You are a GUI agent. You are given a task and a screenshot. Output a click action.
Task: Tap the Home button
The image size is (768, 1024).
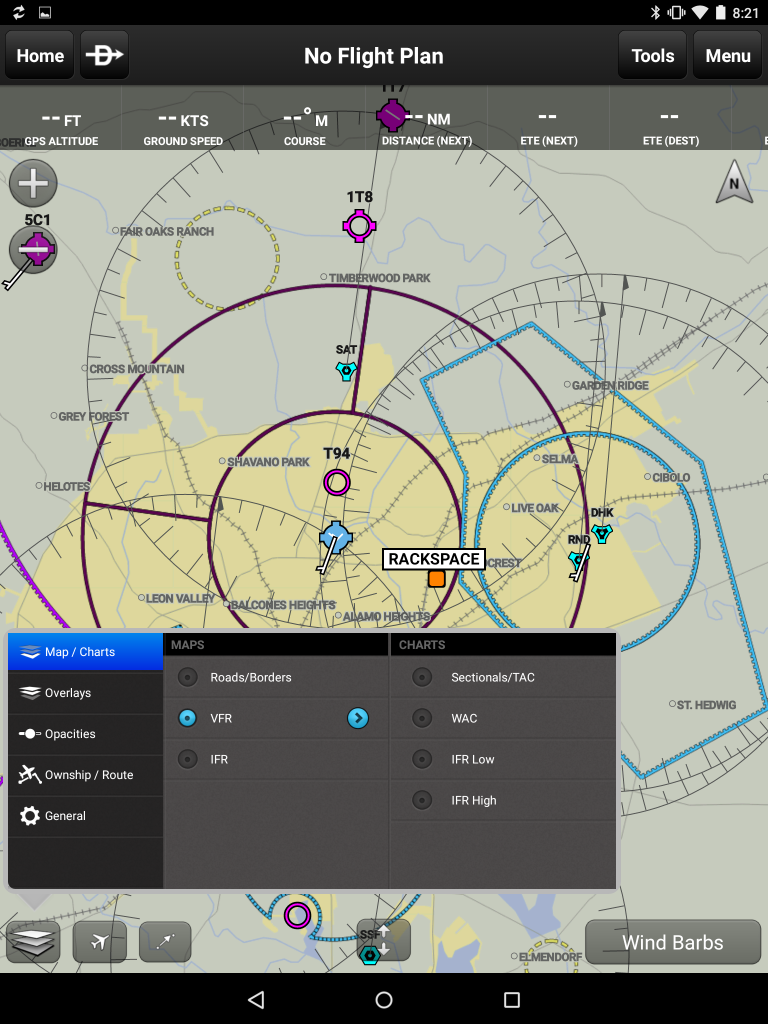(40, 56)
